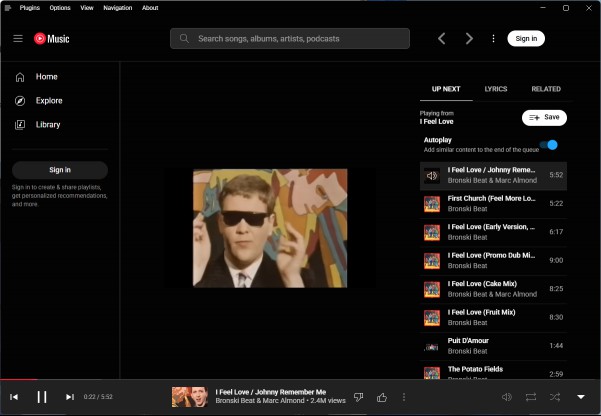
Task: Play I Feel Love (Early Version) queue item
Action: click(493, 232)
